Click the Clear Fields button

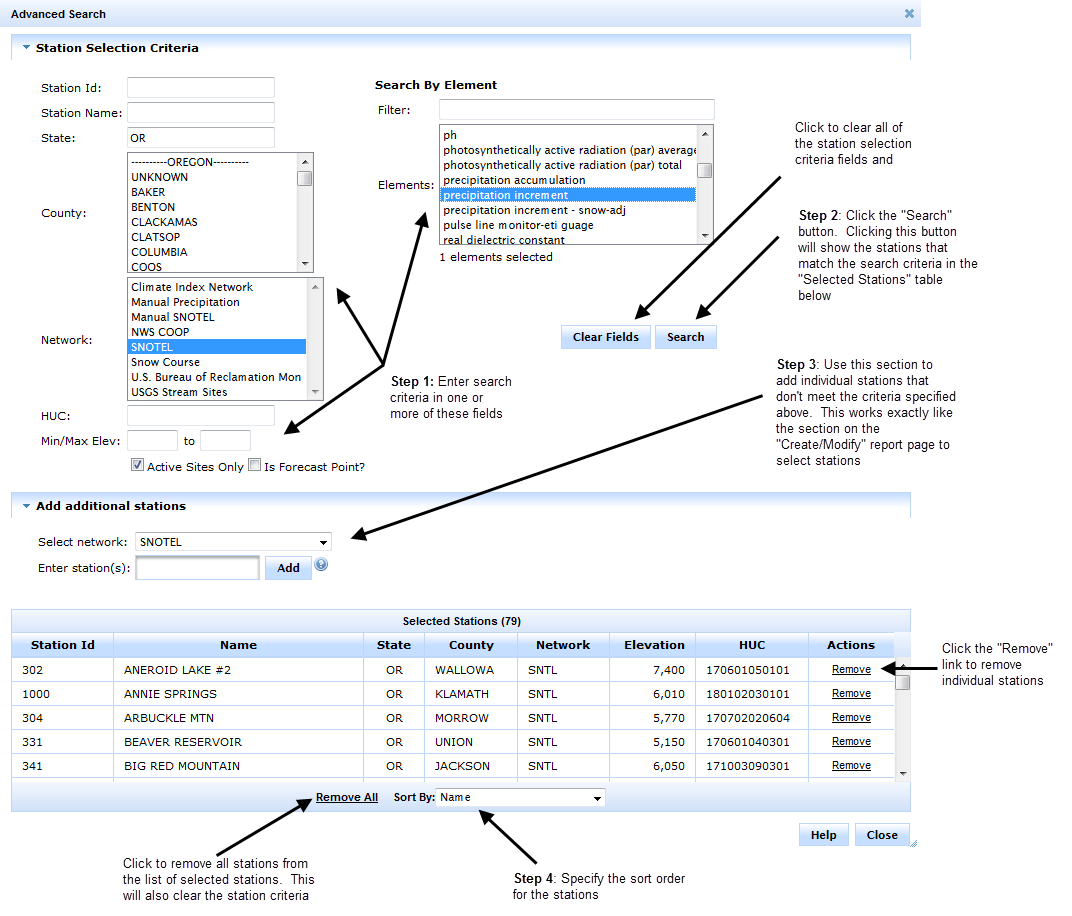point(605,337)
